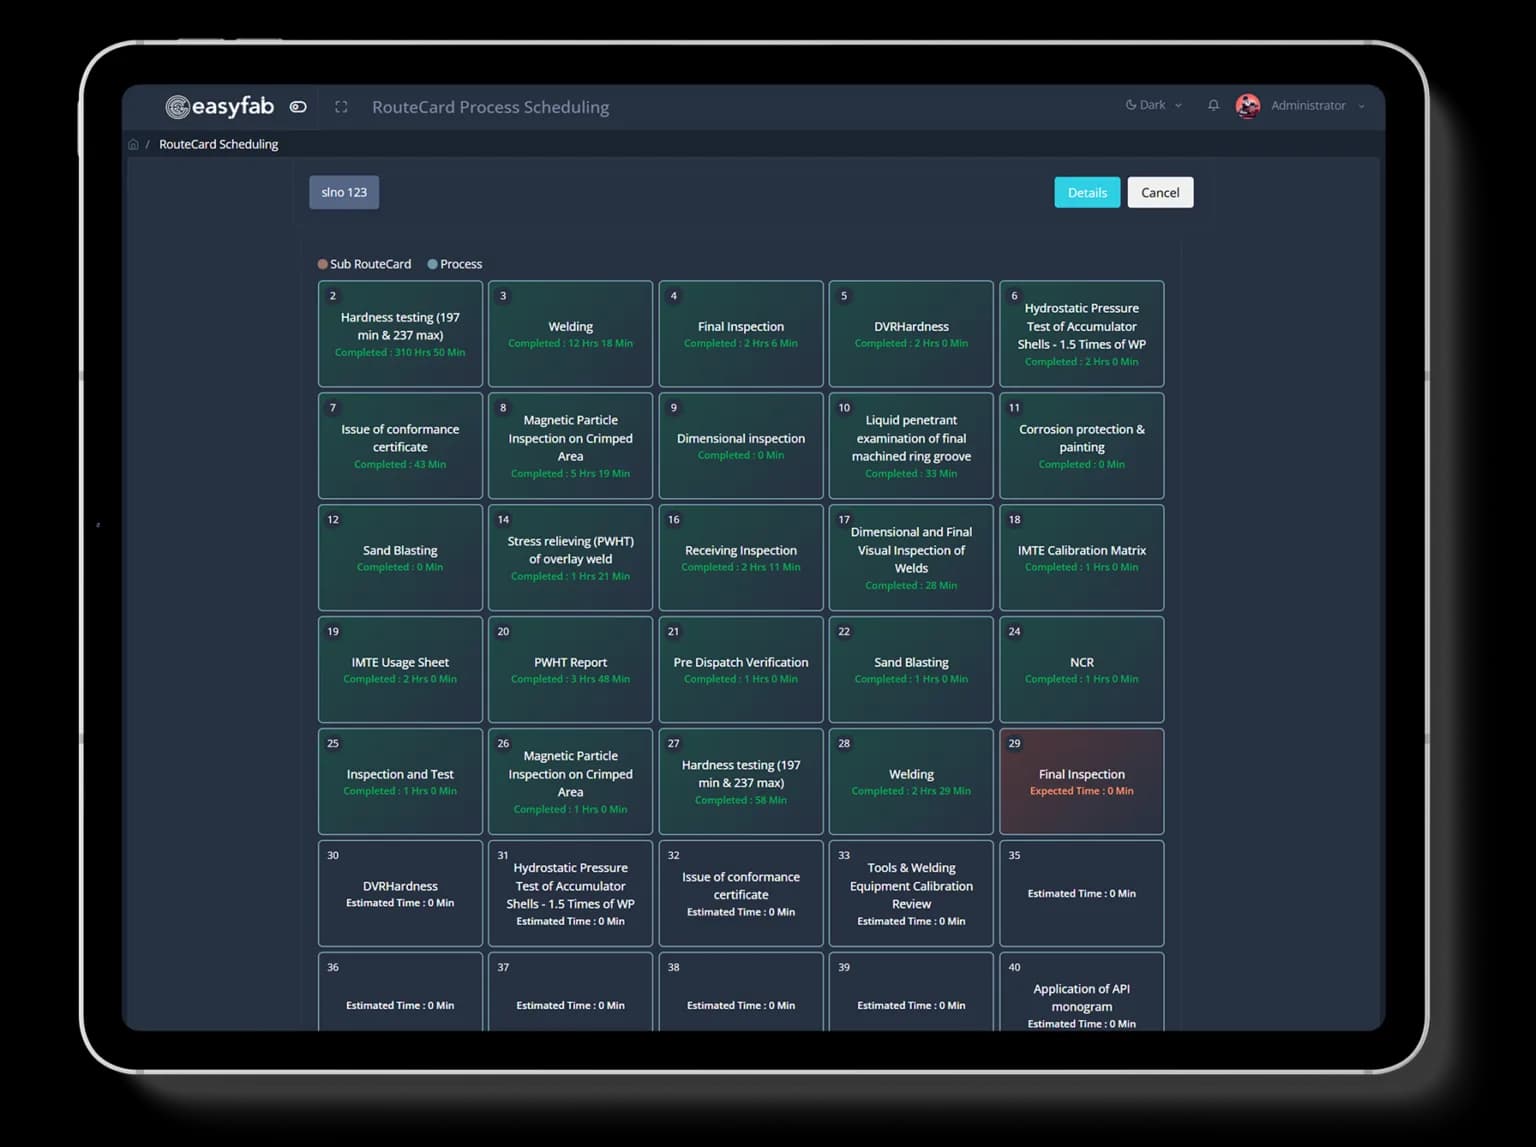Open card 17 Dimensional and Final Visual Inspection
The image size is (1536, 1147).
(911, 558)
